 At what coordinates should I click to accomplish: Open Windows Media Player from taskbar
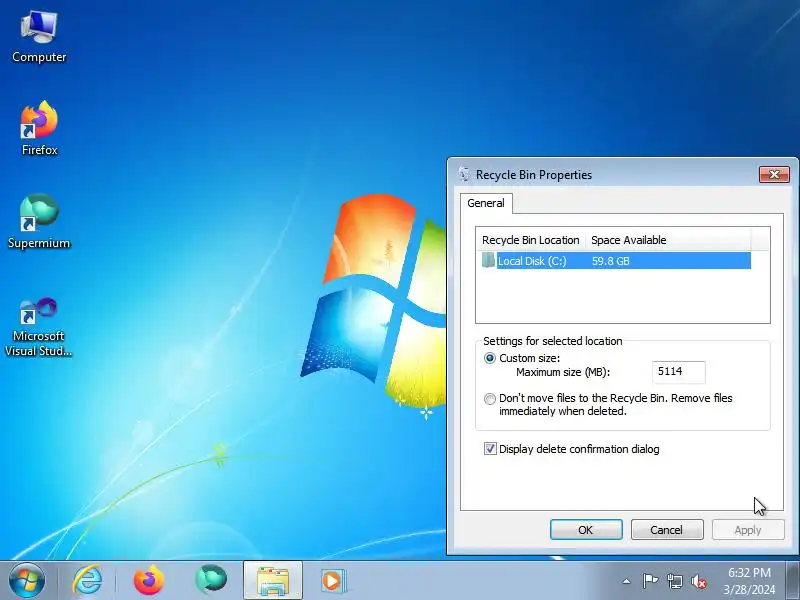pos(334,580)
